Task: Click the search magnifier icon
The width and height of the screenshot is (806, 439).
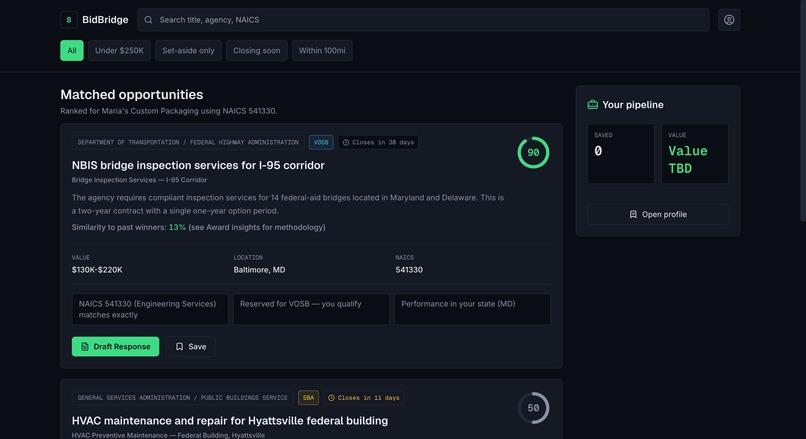Action: point(148,20)
